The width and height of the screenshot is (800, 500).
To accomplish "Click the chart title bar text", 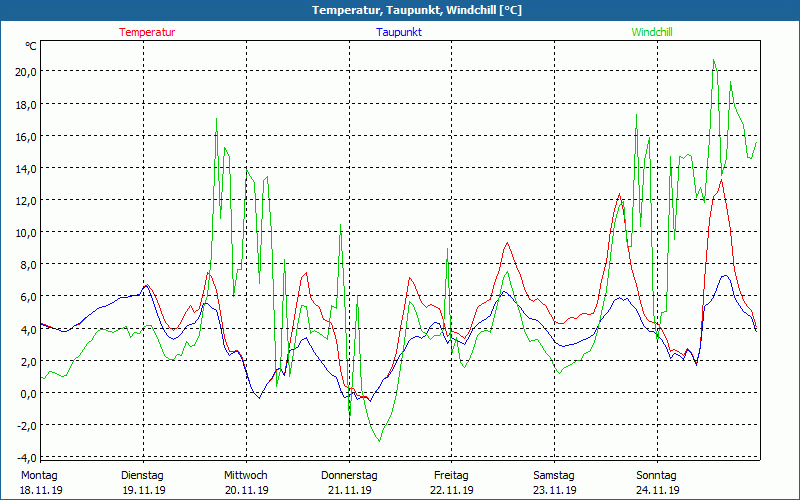I will click(400, 10).
